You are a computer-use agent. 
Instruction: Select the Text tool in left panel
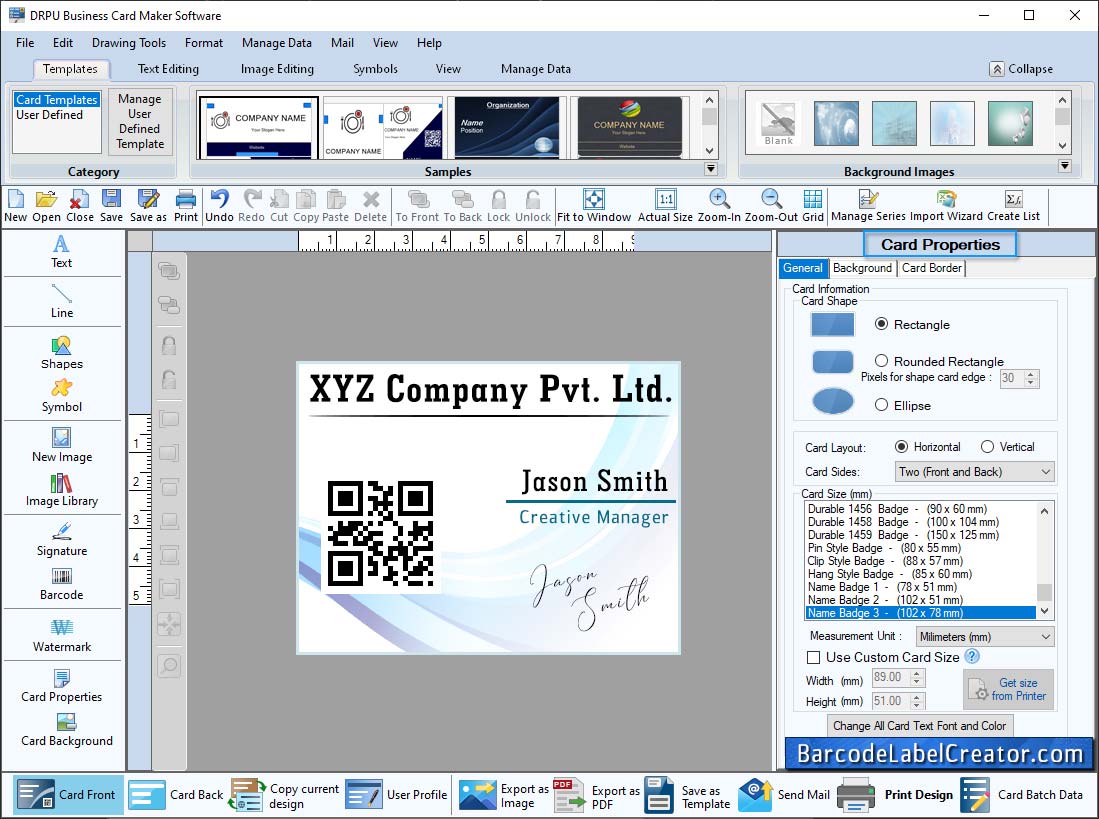click(62, 252)
